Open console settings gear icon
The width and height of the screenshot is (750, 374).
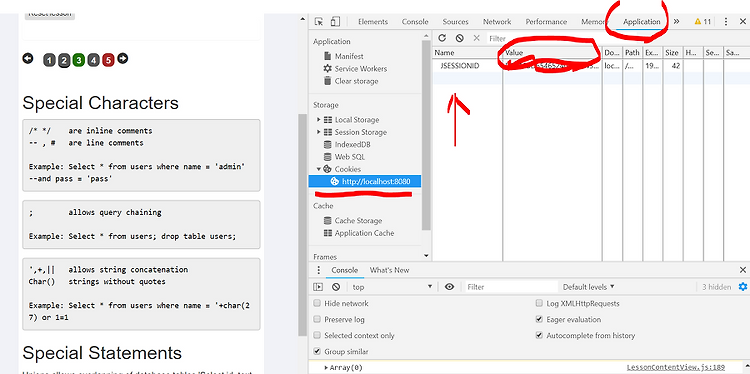[742, 287]
